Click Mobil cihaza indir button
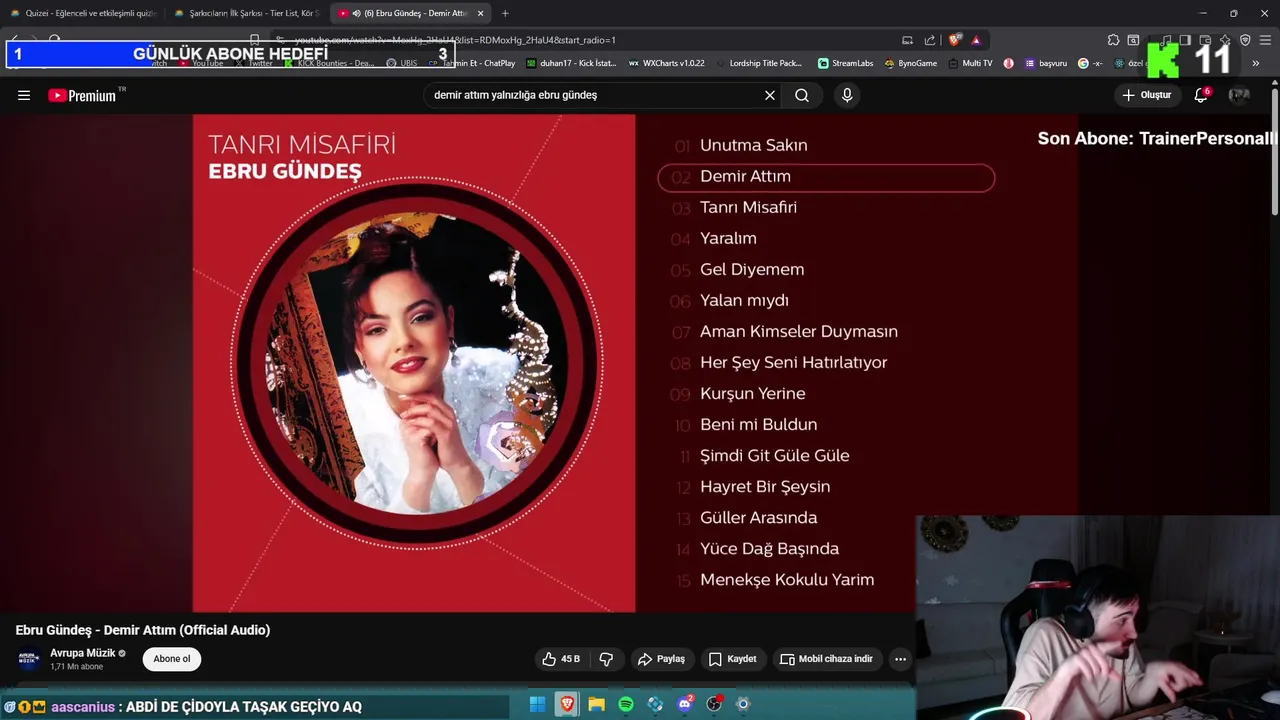This screenshot has height=720, width=1280. (826, 659)
